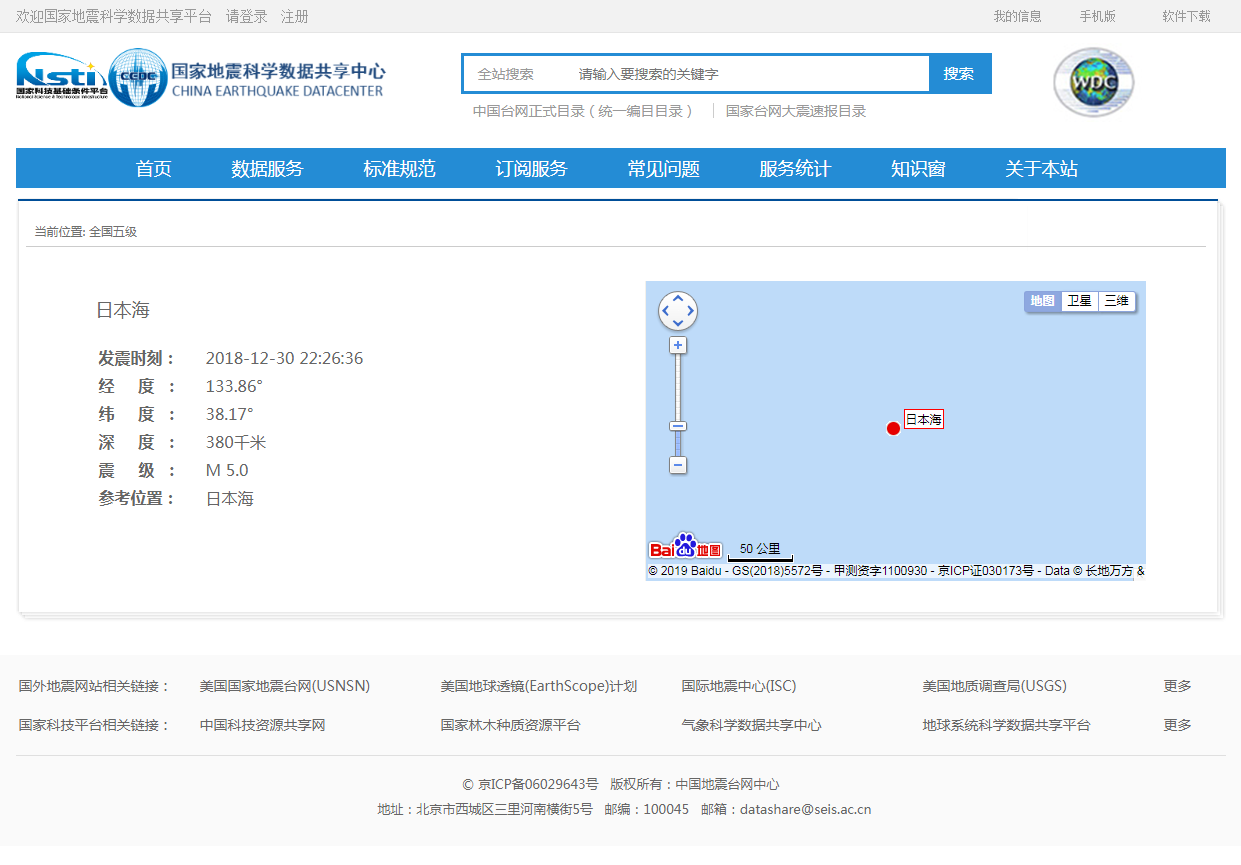Switch to the 订阅服务 tab
This screenshot has width=1241, height=865.
click(x=530, y=168)
